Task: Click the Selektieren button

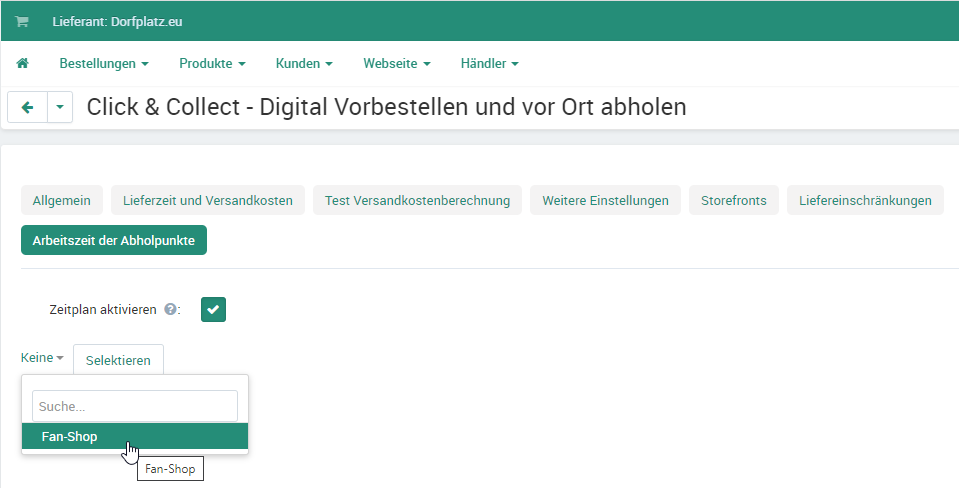Action: [118, 360]
